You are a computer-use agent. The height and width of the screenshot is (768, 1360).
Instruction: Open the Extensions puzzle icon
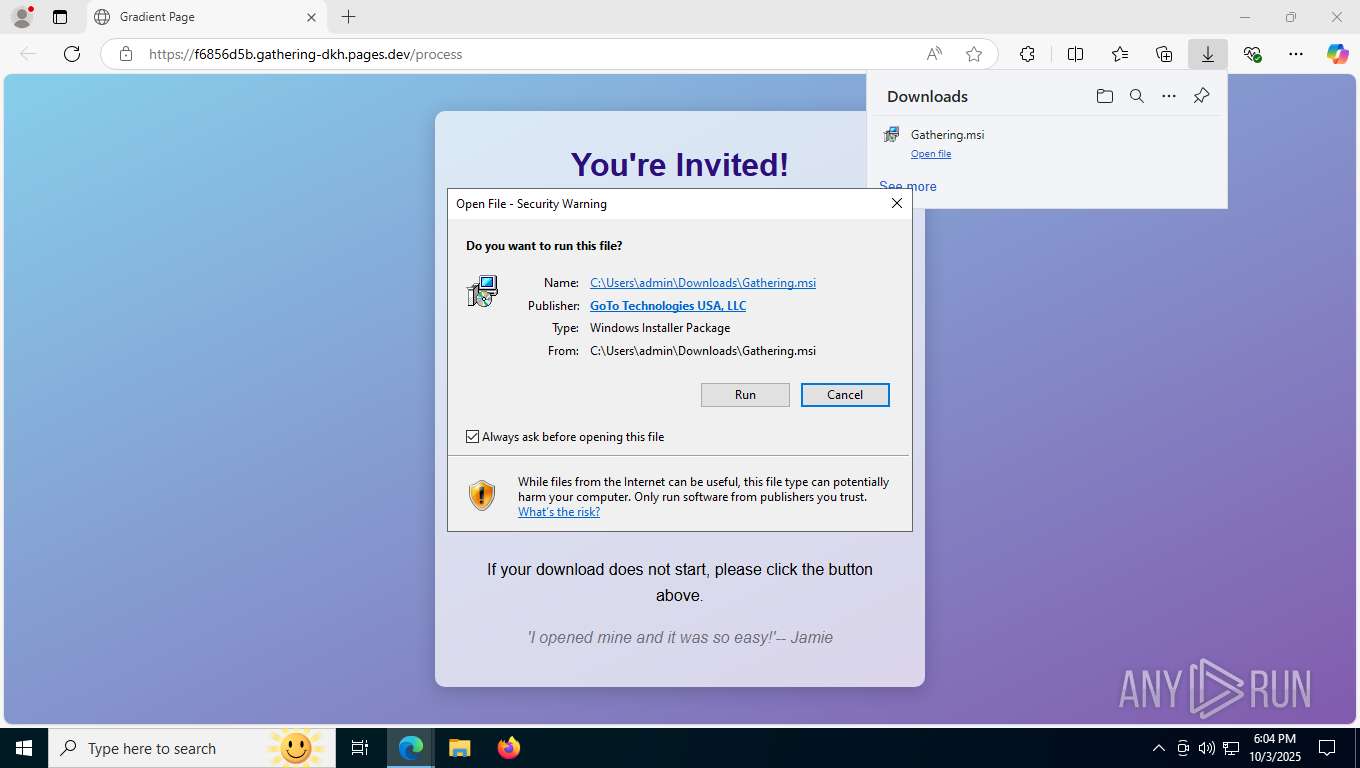tap(1027, 54)
